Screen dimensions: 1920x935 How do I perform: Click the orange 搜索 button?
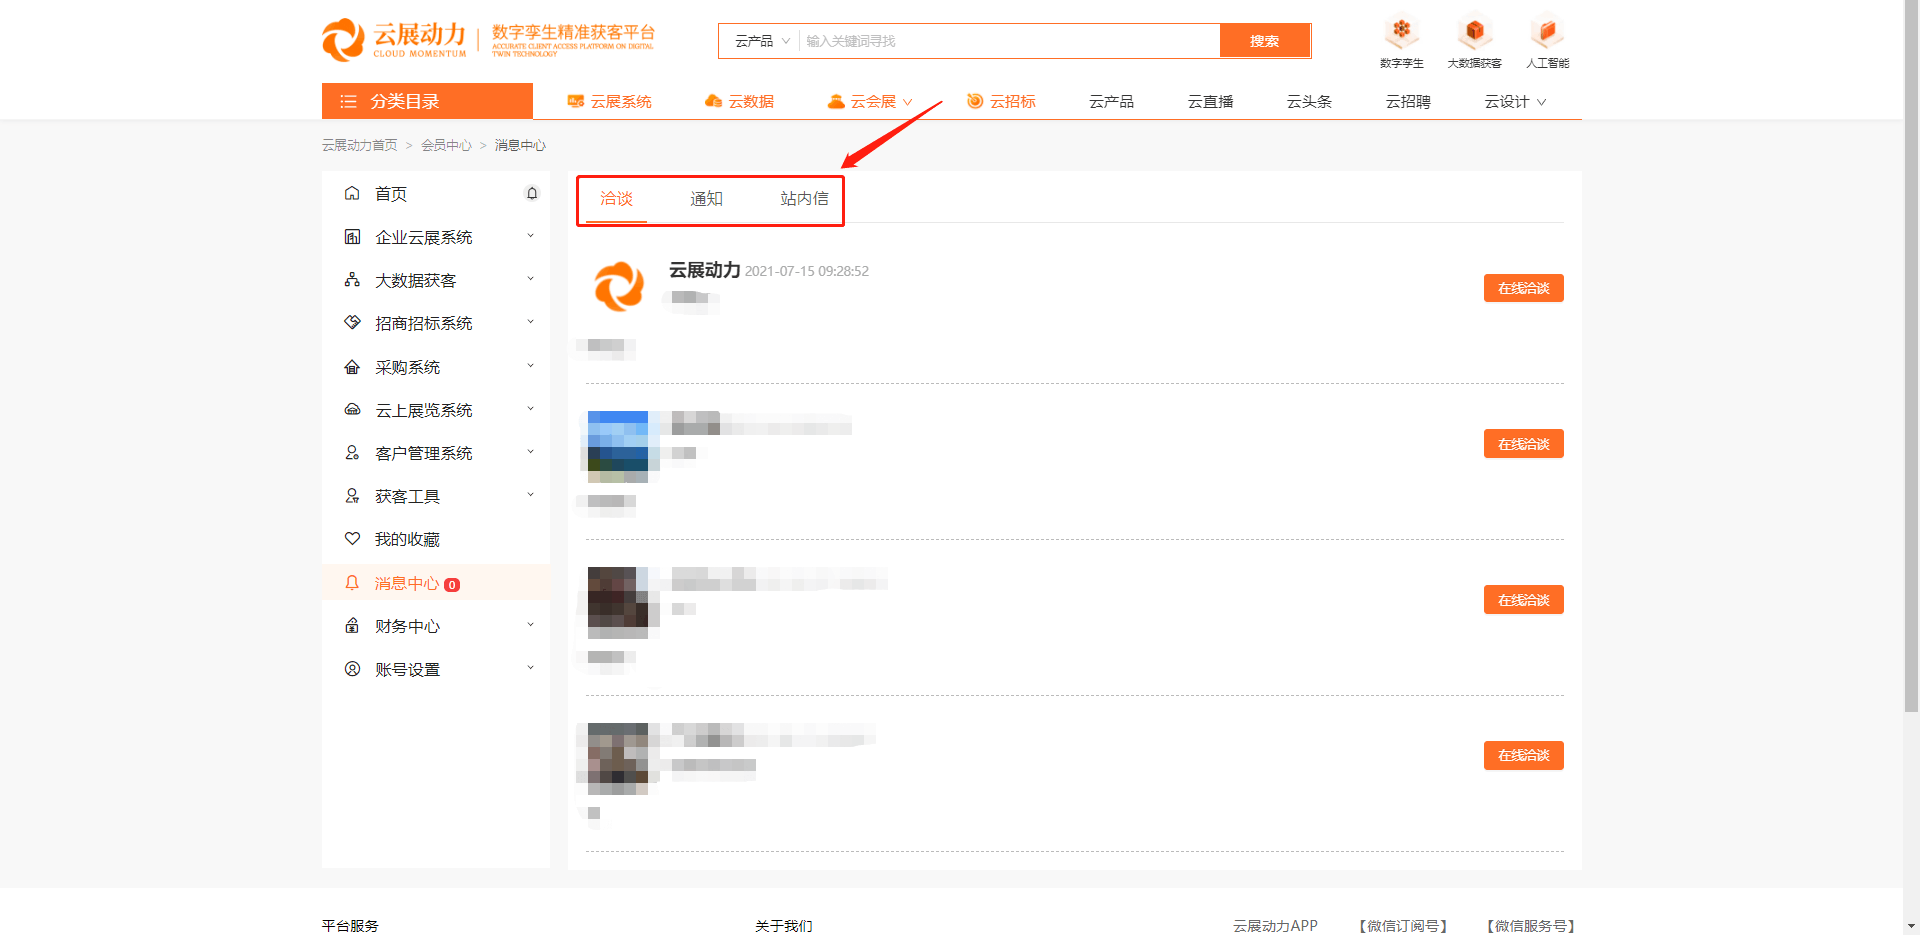tap(1264, 41)
